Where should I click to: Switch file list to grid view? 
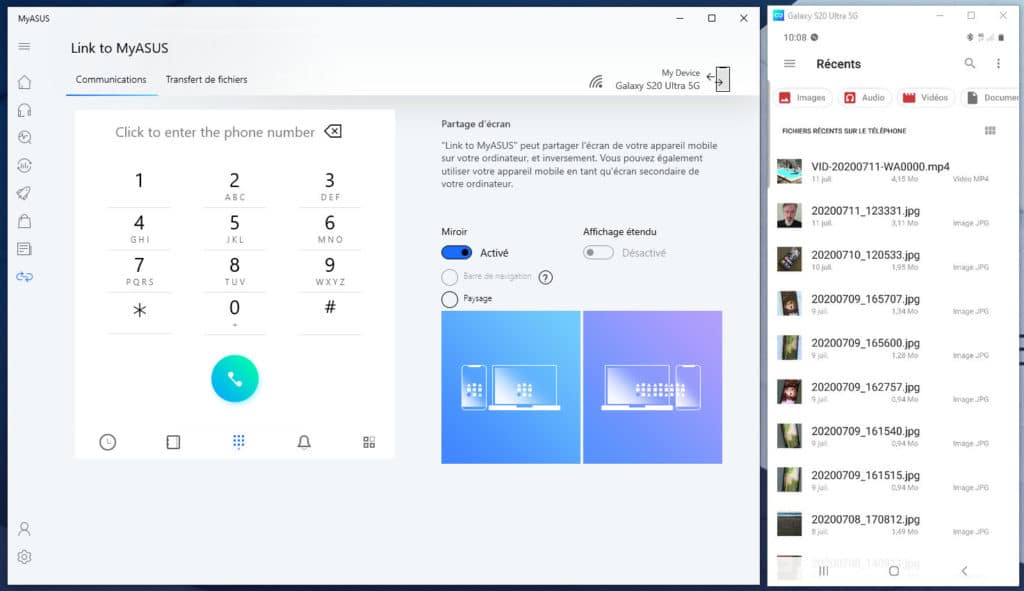click(990, 131)
